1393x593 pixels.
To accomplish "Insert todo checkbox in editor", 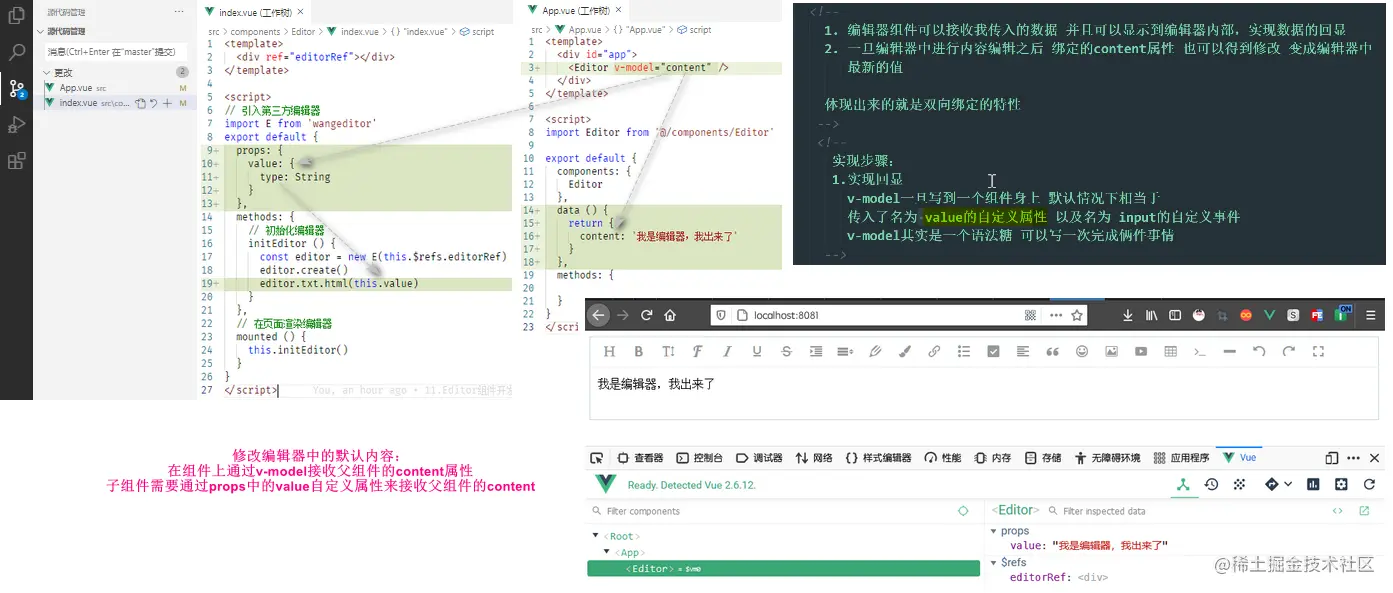I will tap(993, 352).
